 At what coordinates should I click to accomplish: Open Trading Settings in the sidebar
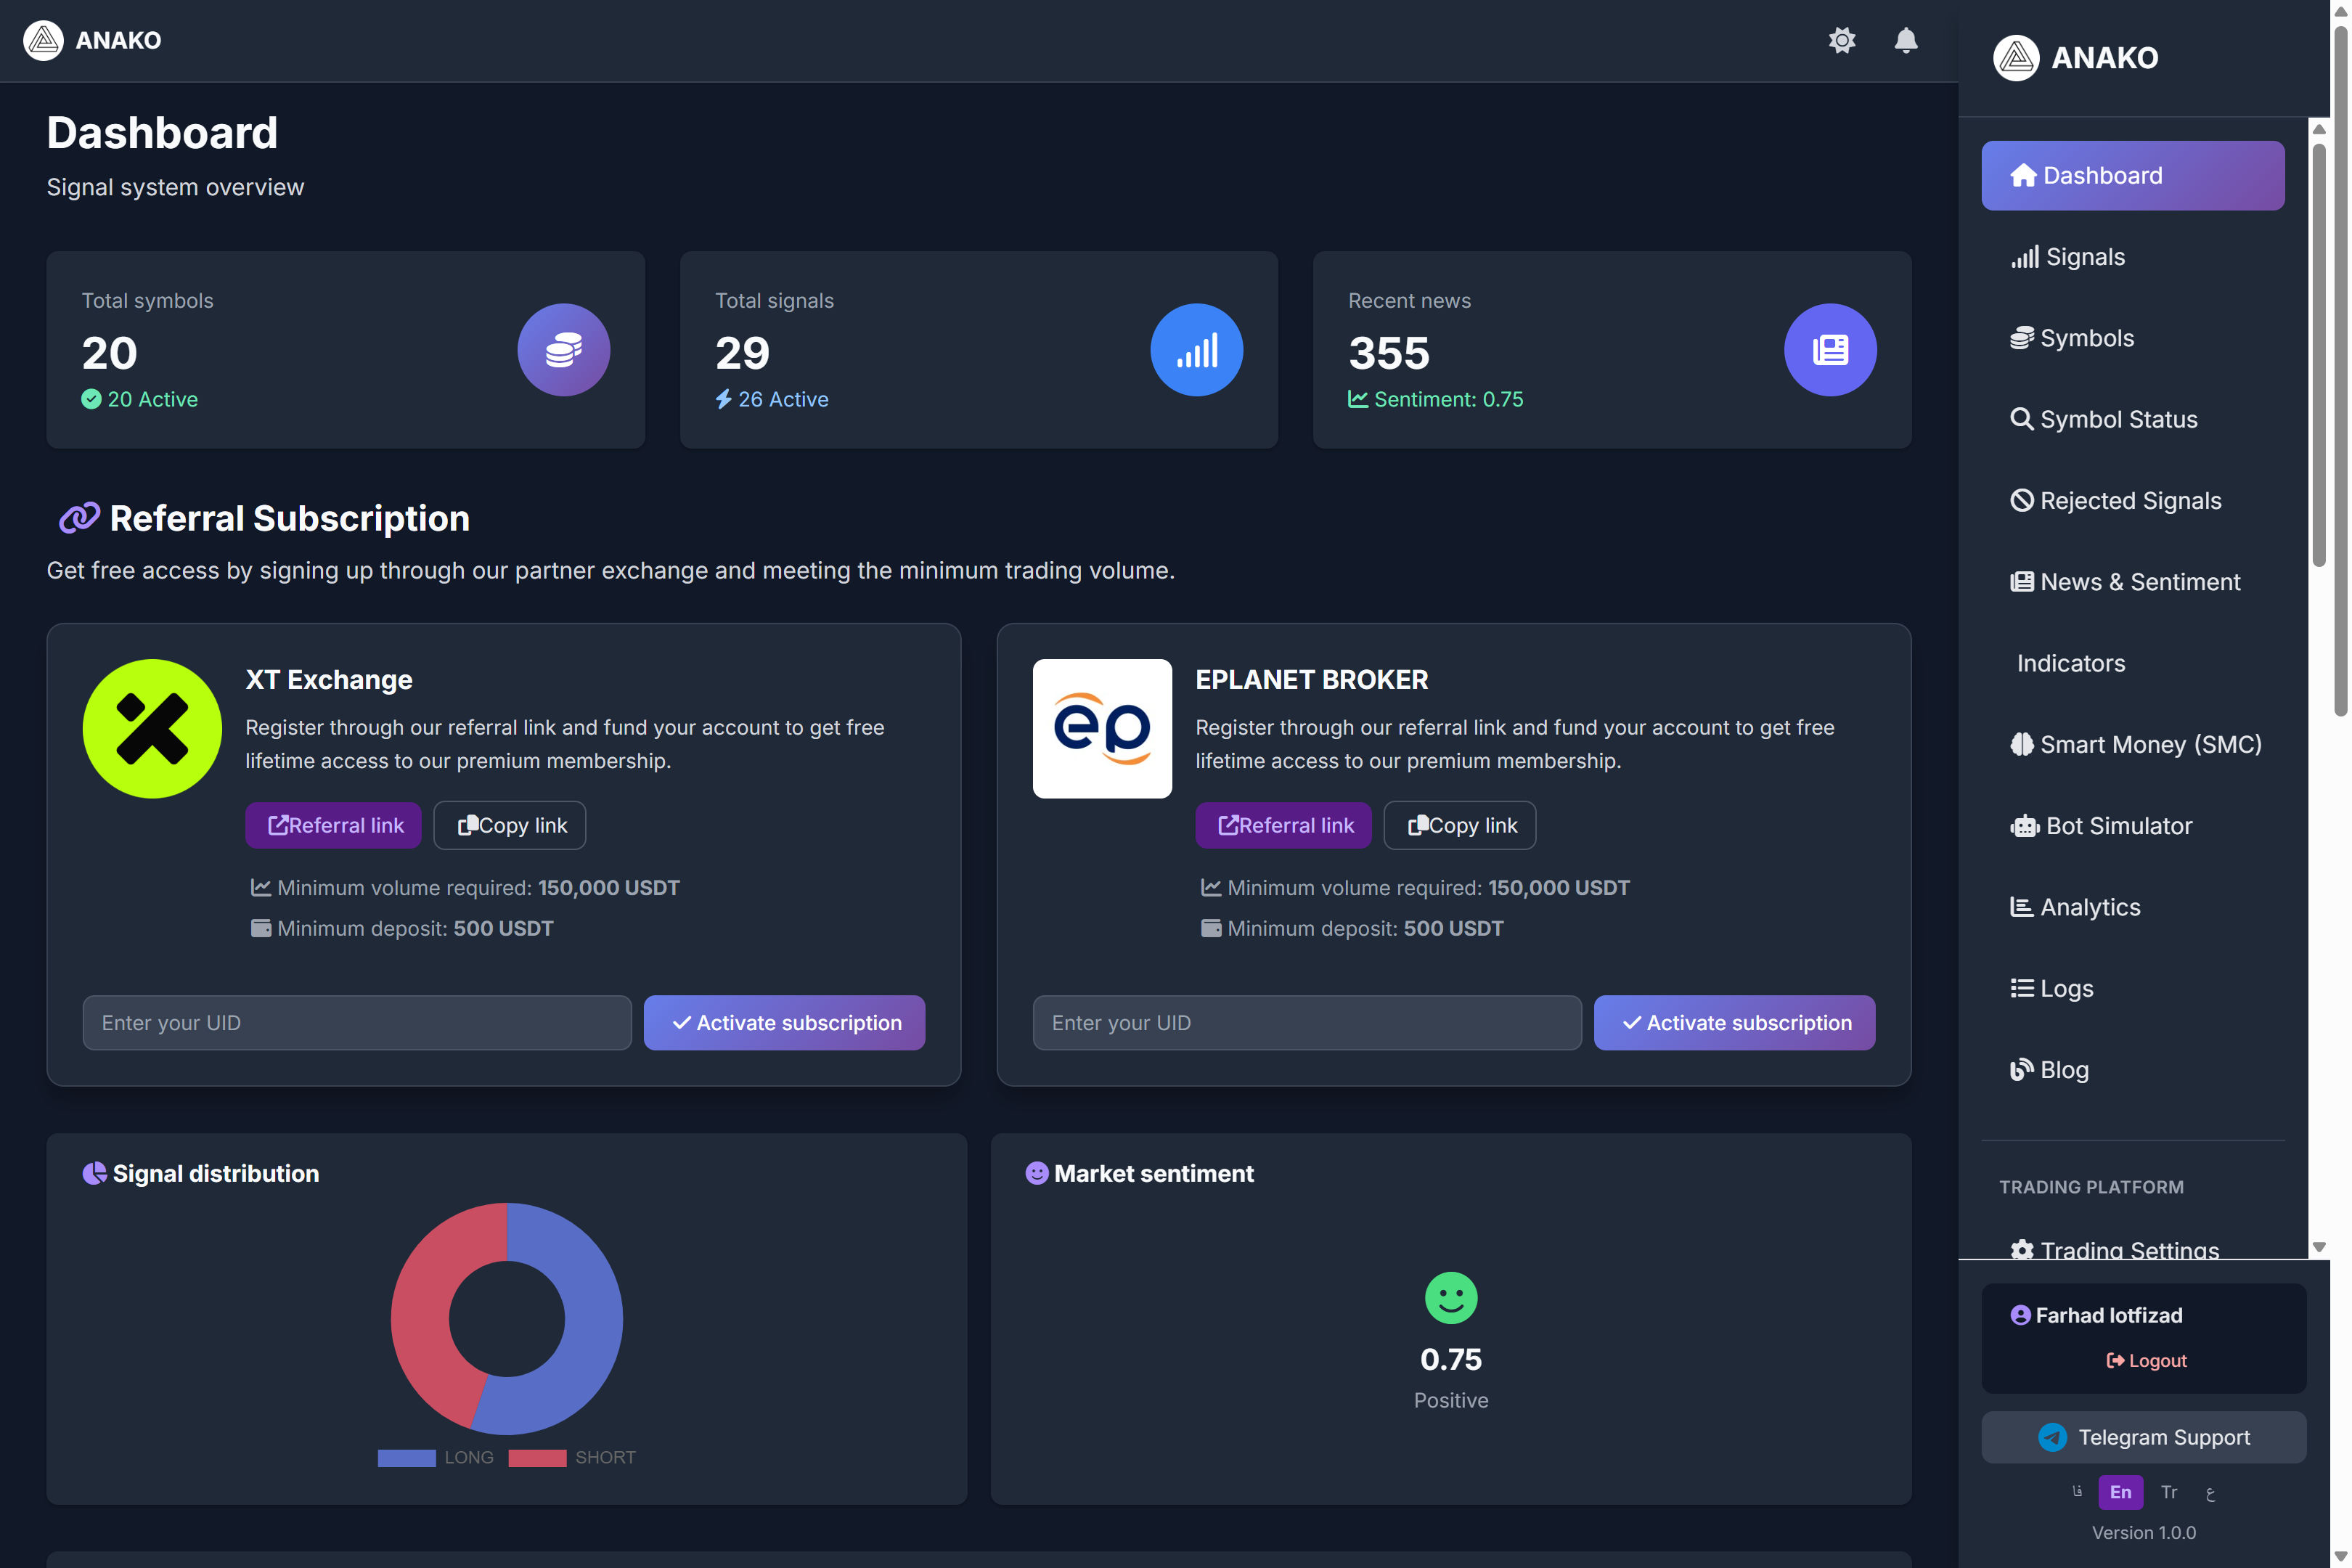coord(2133,1248)
